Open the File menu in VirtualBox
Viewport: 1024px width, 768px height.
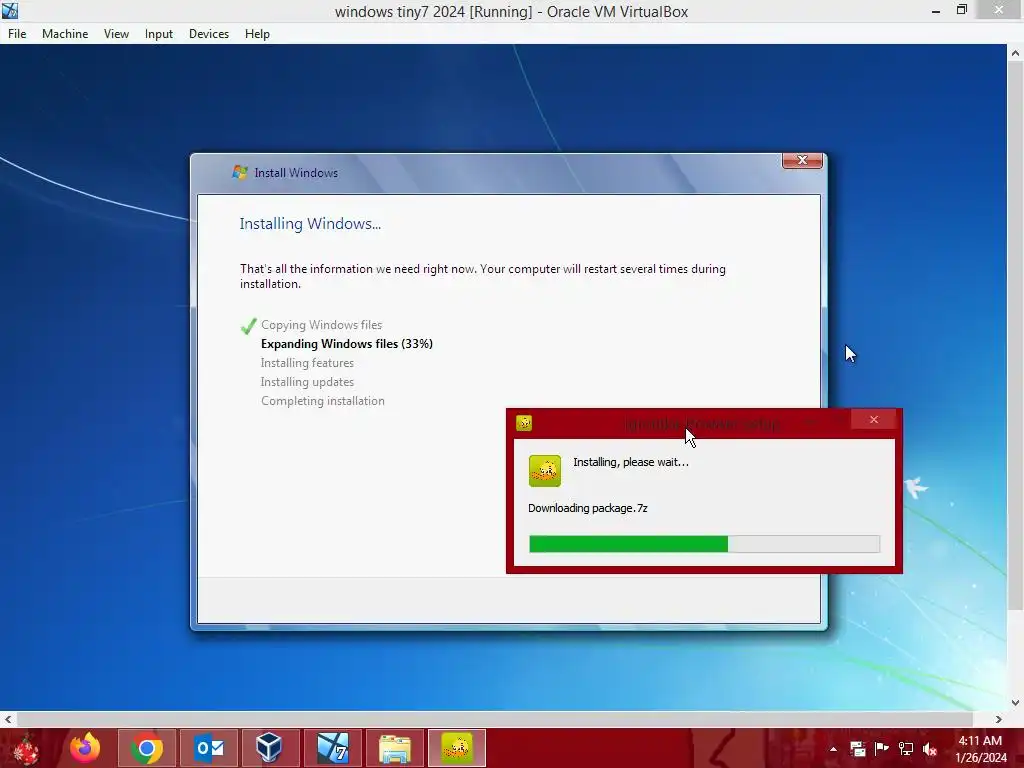coord(17,34)
